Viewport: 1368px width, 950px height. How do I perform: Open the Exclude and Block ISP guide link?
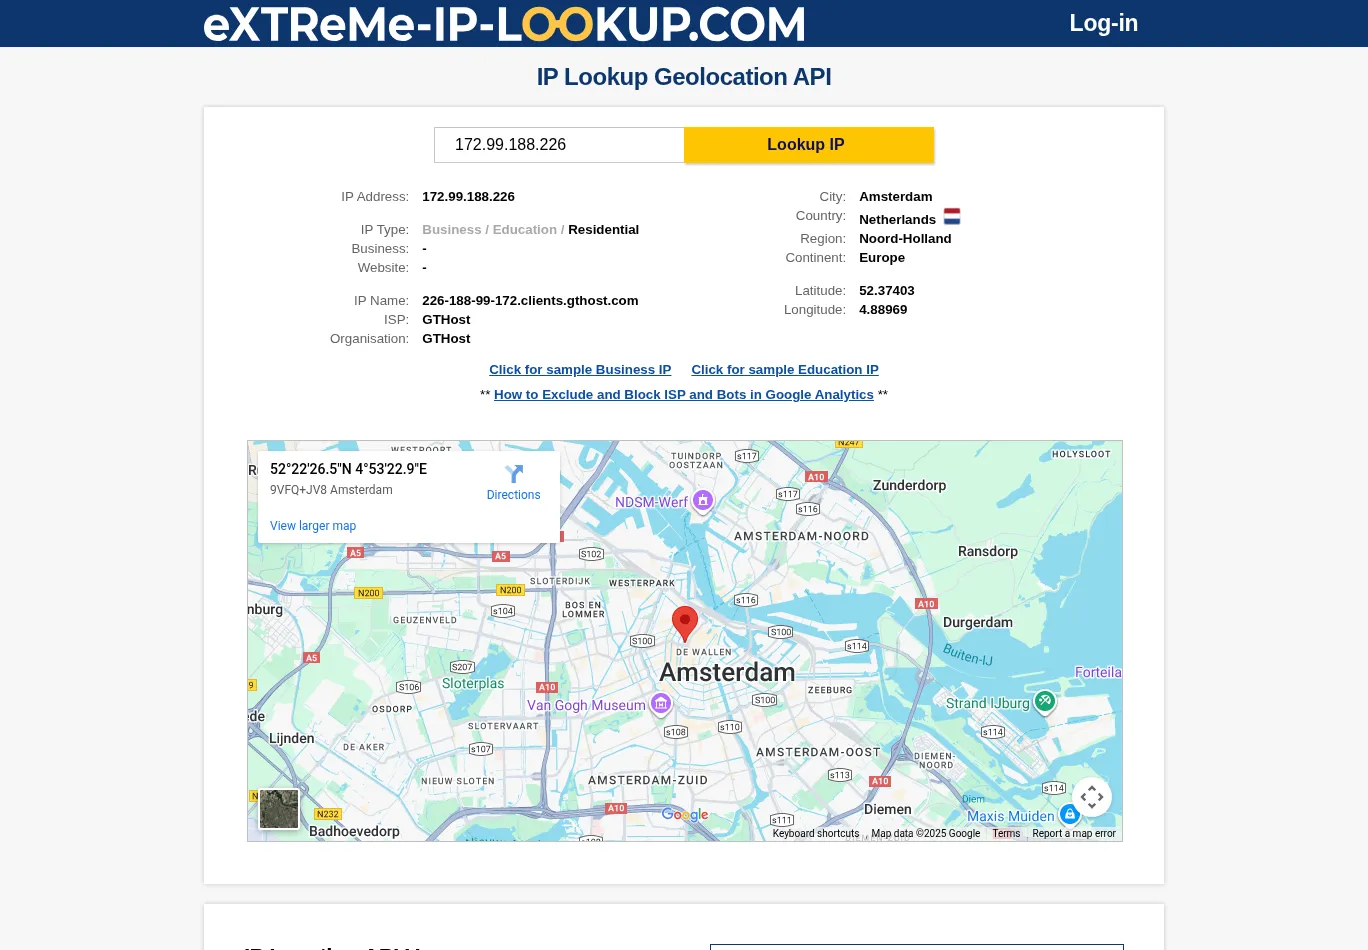[x=684, y=395]
